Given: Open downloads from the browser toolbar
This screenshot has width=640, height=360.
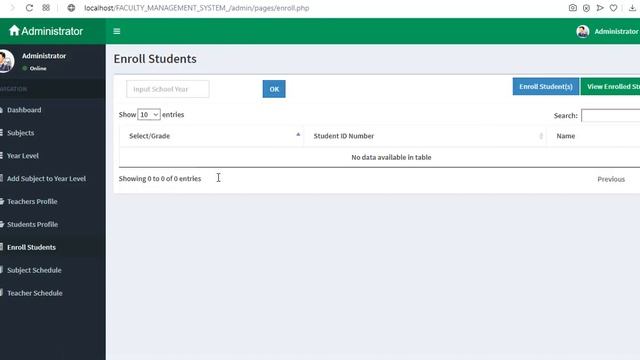Looking at the screenshot, I should 632,8.
